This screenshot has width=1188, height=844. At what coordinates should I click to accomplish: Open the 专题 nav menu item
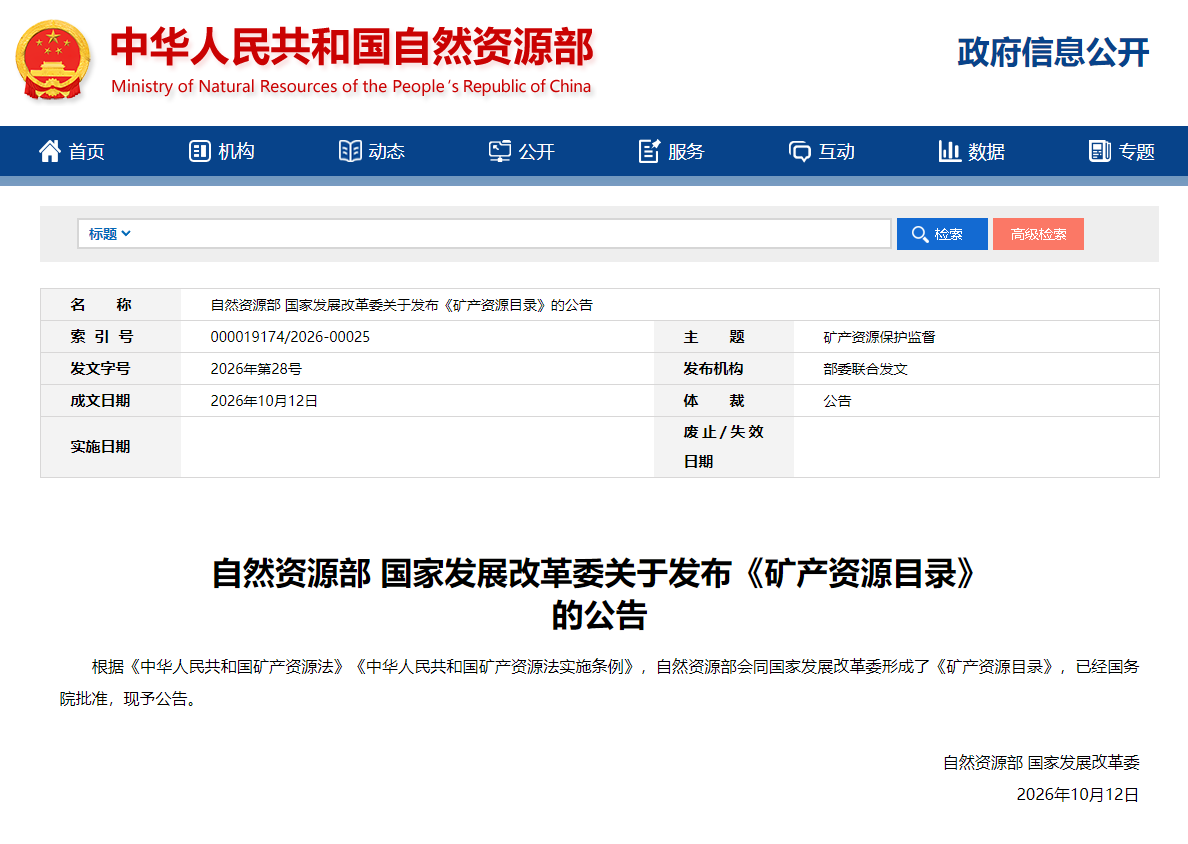1122,152
